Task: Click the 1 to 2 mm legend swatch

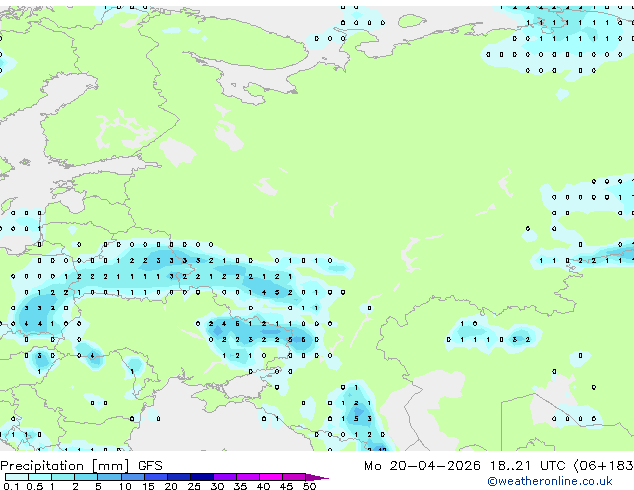Action: 63,477
